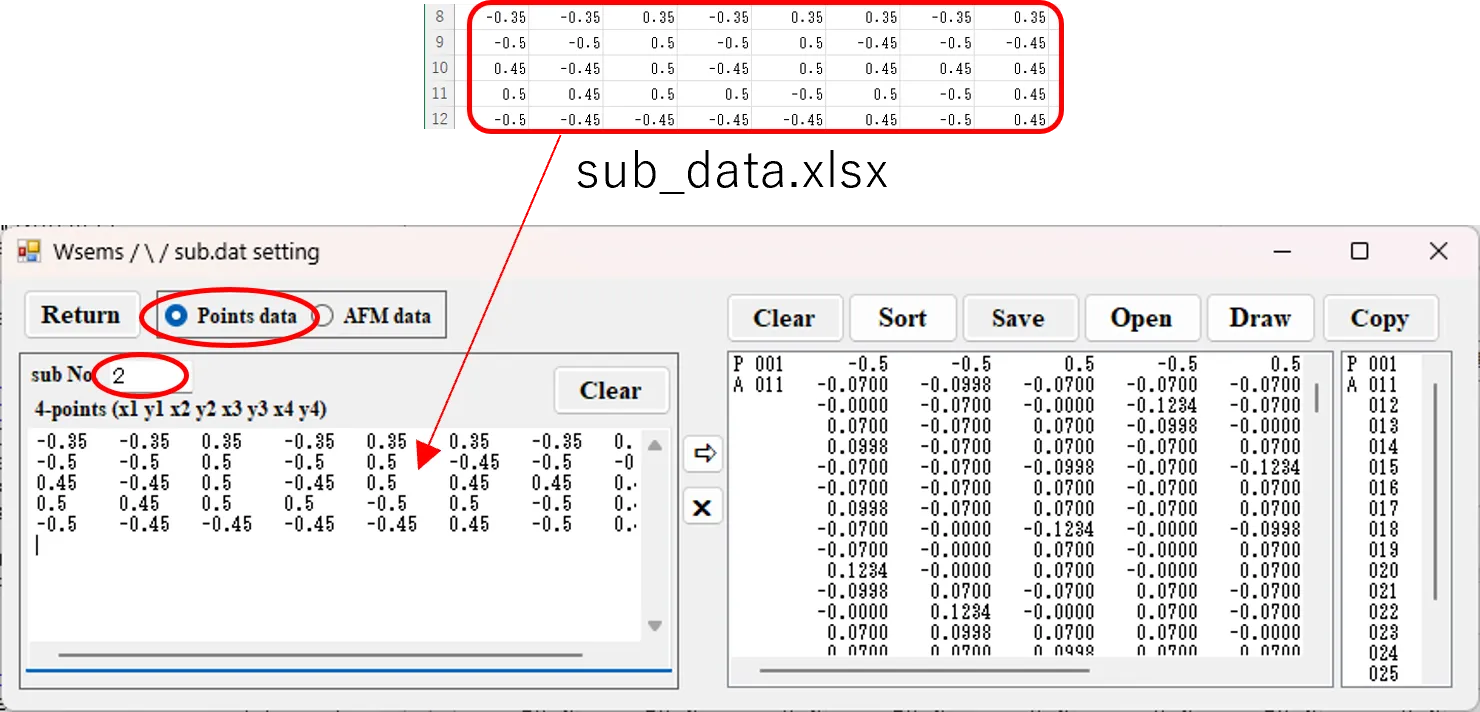Click inside the 4-points text area

[335, 533]
